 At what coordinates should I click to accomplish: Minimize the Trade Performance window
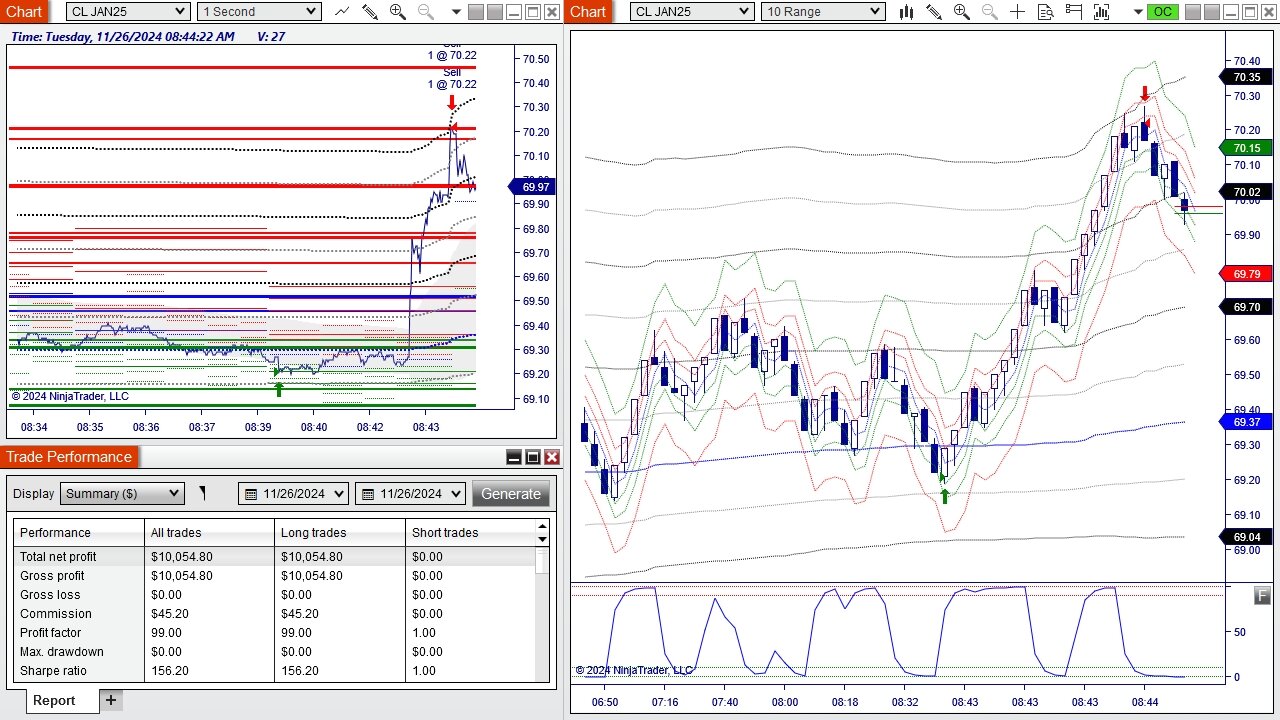click(514, 457)
